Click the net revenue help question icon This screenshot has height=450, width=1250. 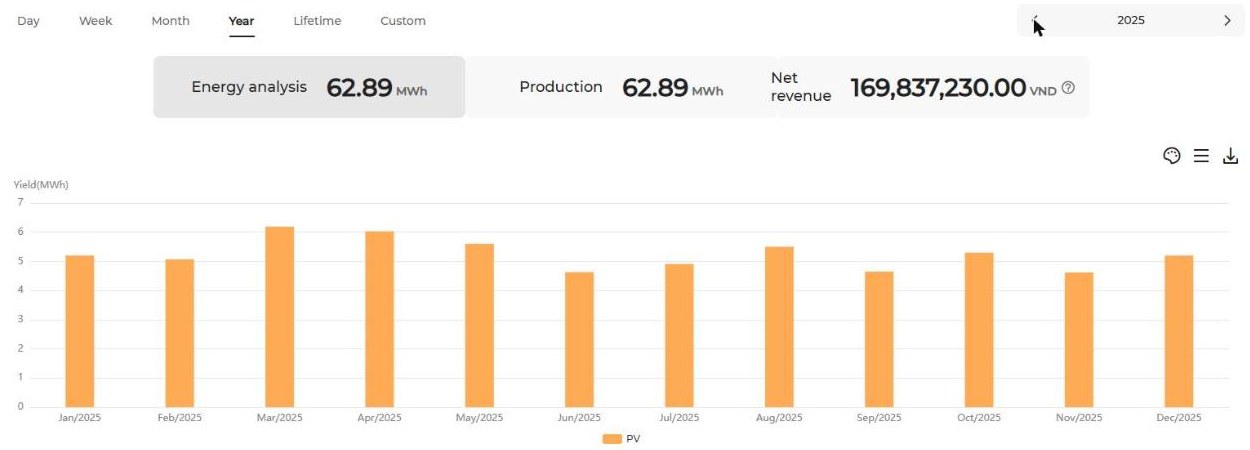tap(1068, 88)
